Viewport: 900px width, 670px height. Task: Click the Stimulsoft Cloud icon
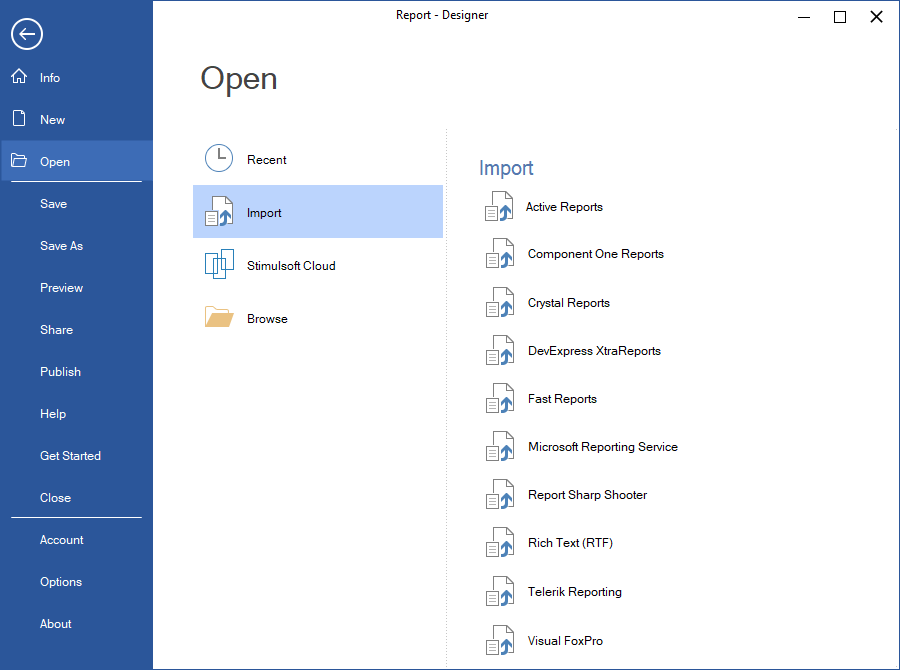point(219,265)
